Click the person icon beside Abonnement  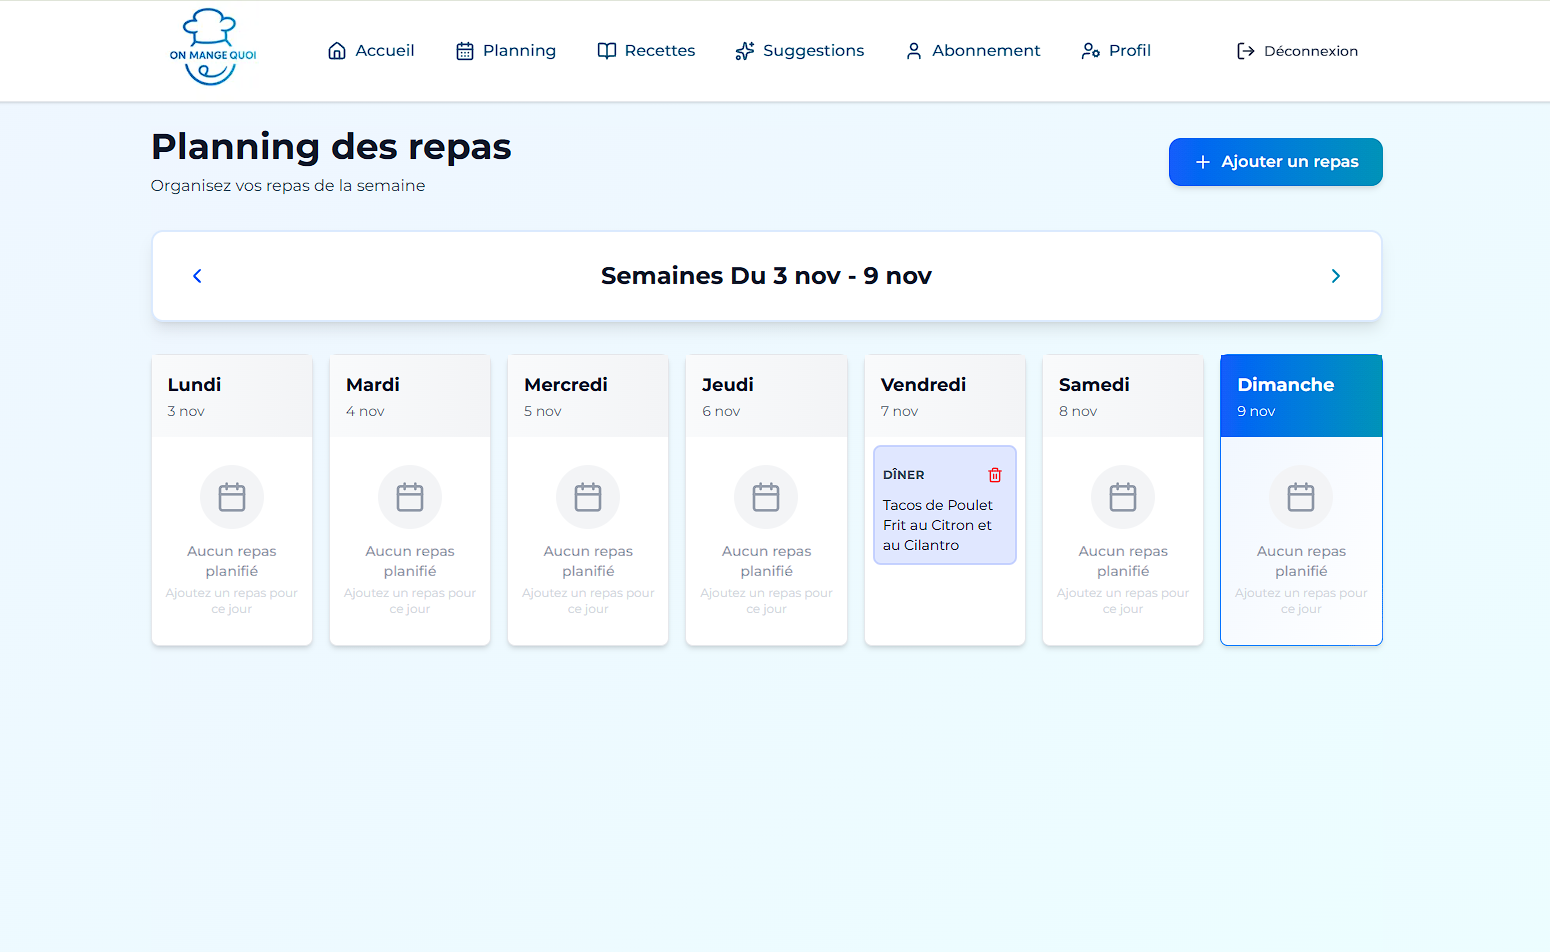point(914,51)
